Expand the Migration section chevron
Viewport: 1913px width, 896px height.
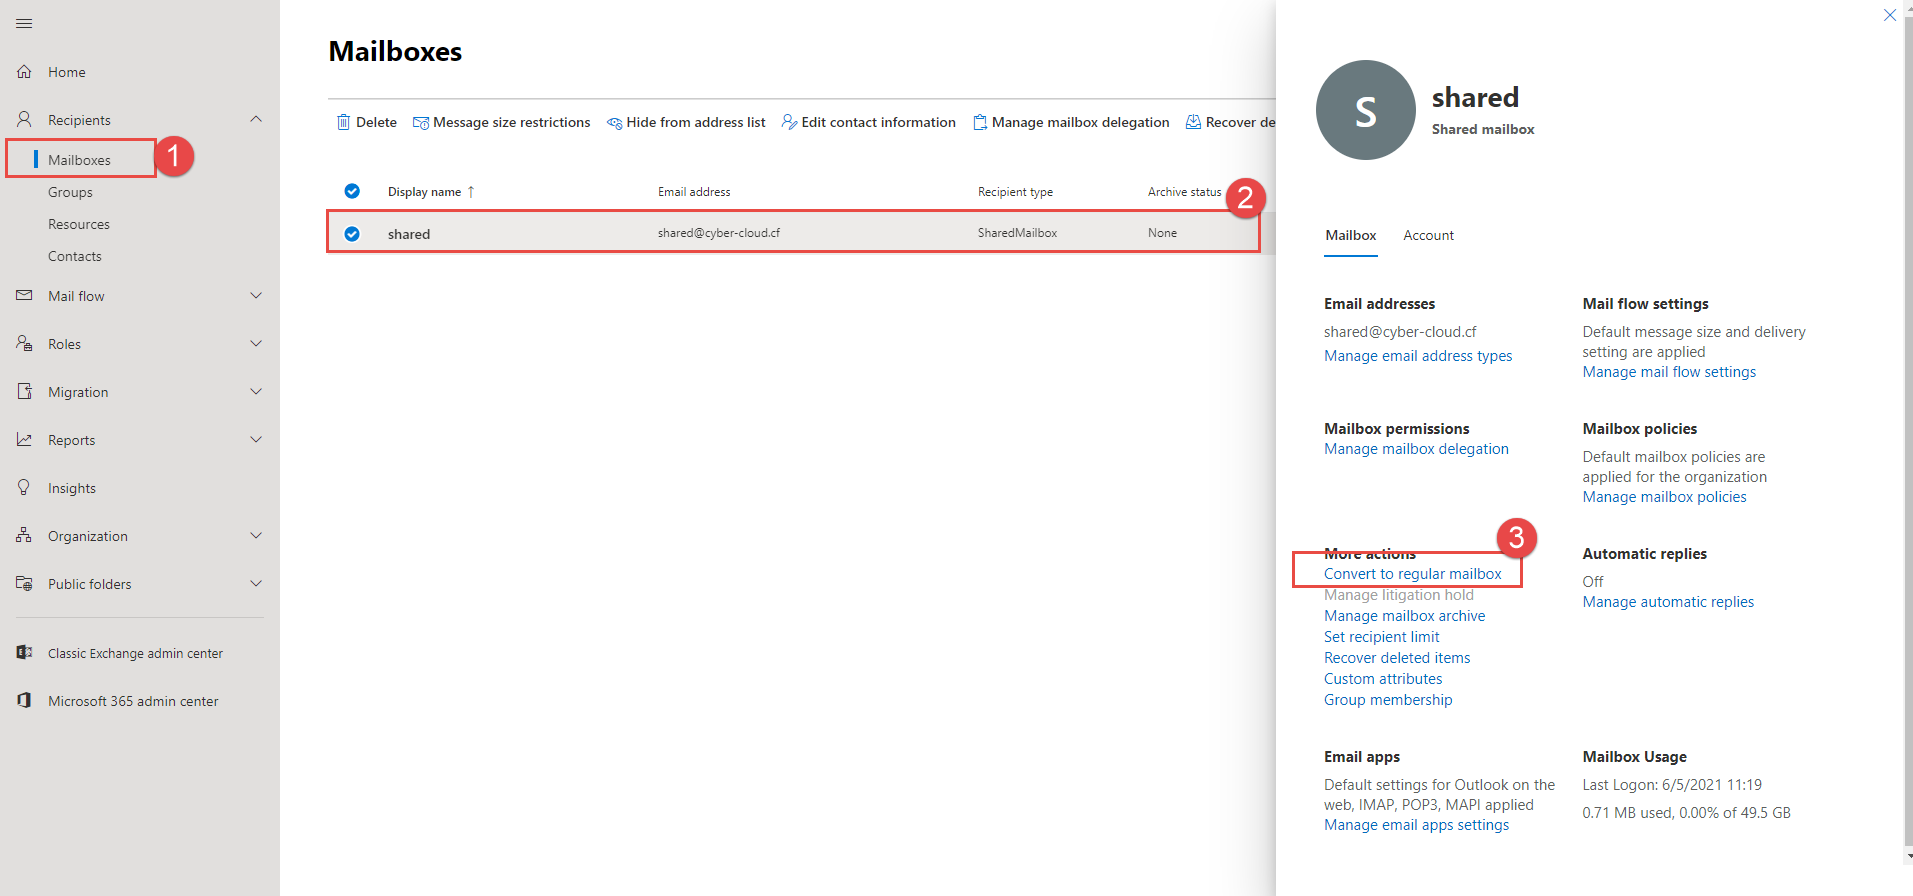coord(256,392)
